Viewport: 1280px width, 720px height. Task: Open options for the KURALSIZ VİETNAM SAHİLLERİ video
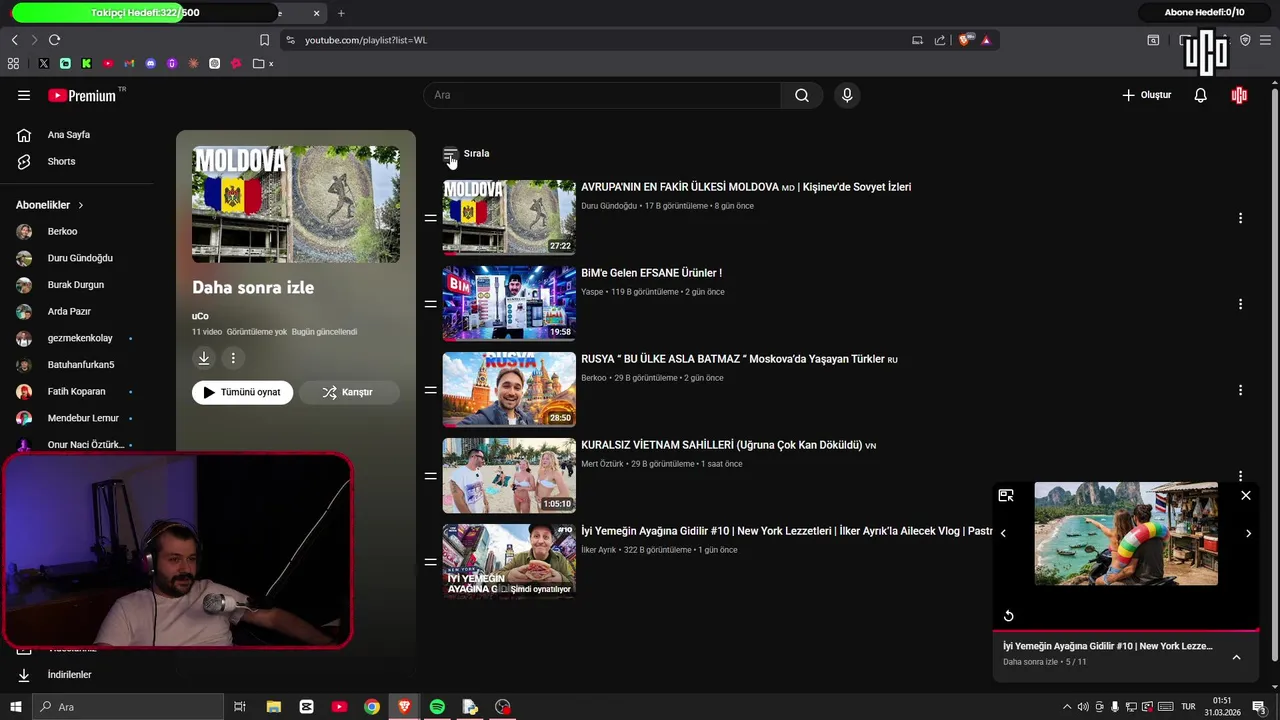(x=1240, y=475)
